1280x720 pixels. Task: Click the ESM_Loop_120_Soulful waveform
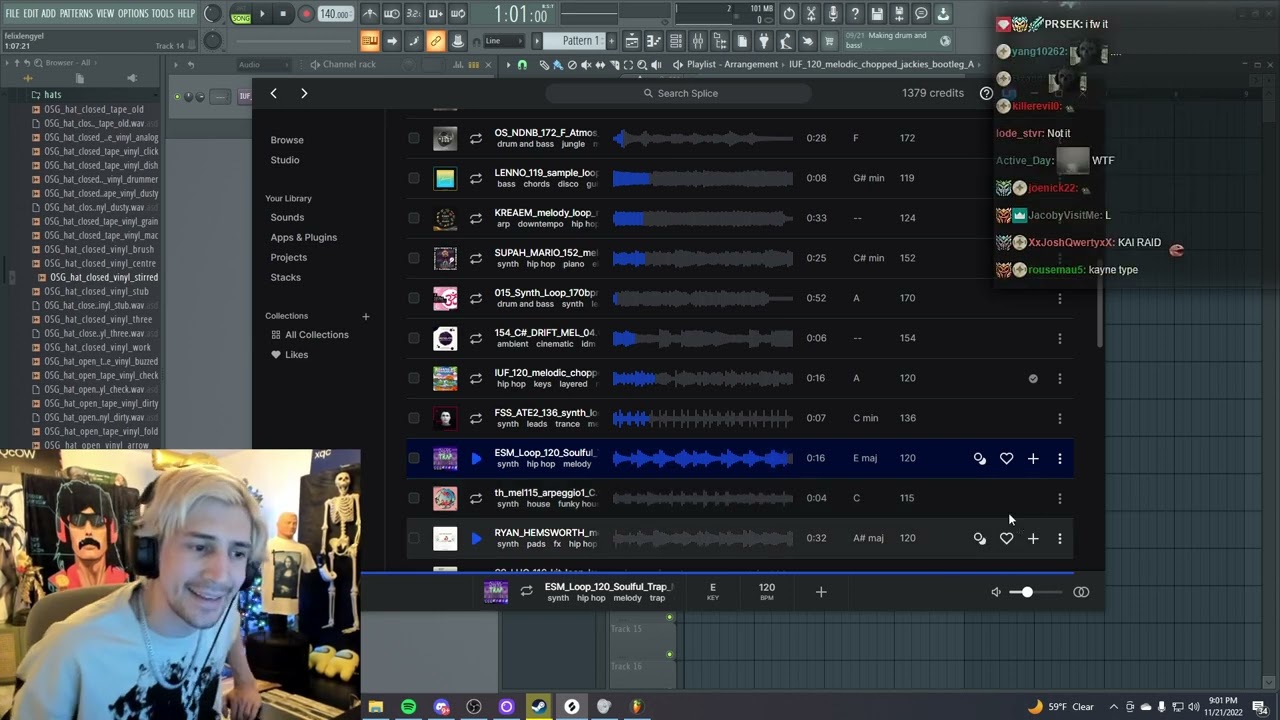703,458
